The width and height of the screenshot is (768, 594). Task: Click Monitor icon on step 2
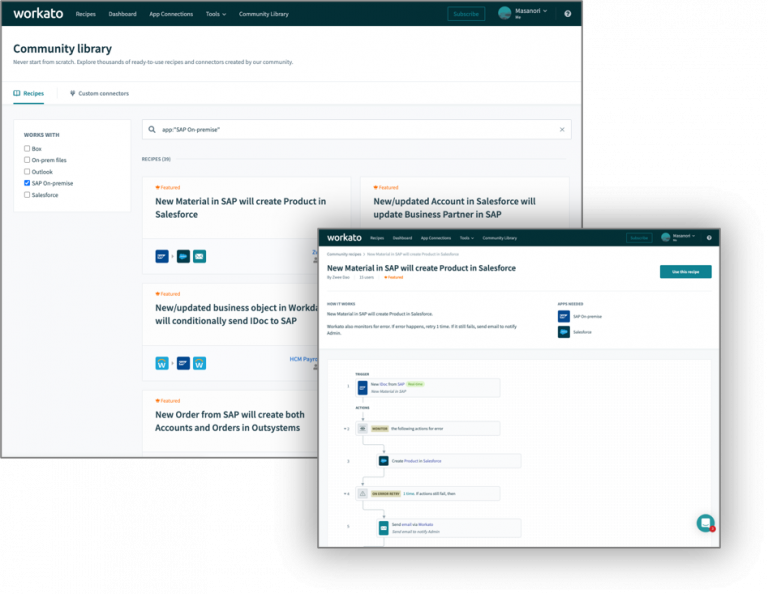point(362,428)
